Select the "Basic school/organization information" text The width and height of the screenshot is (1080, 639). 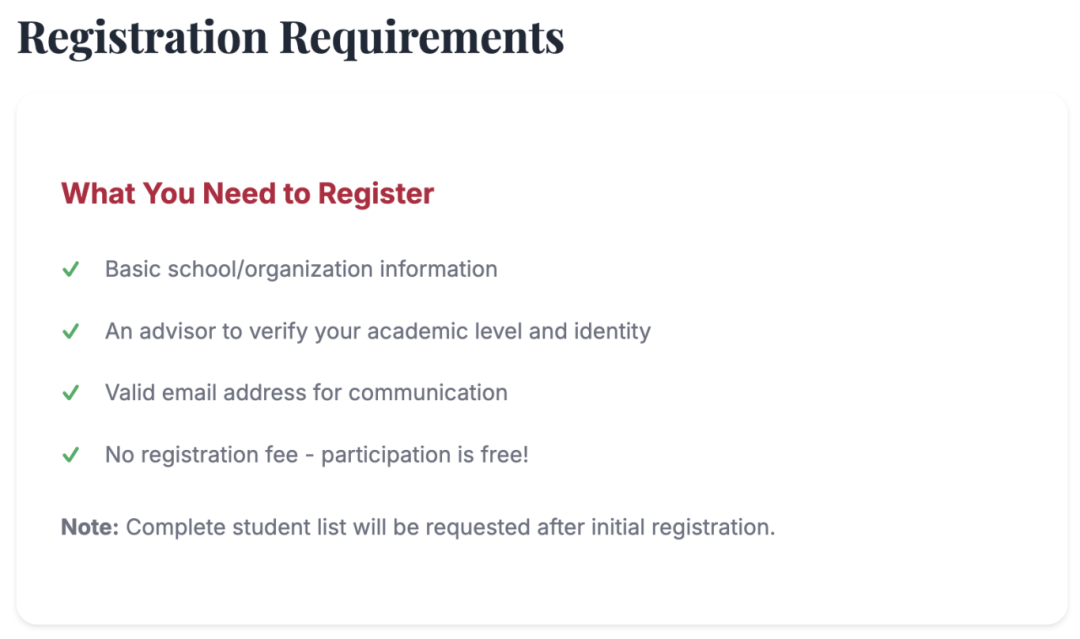[x=301, y=269]
